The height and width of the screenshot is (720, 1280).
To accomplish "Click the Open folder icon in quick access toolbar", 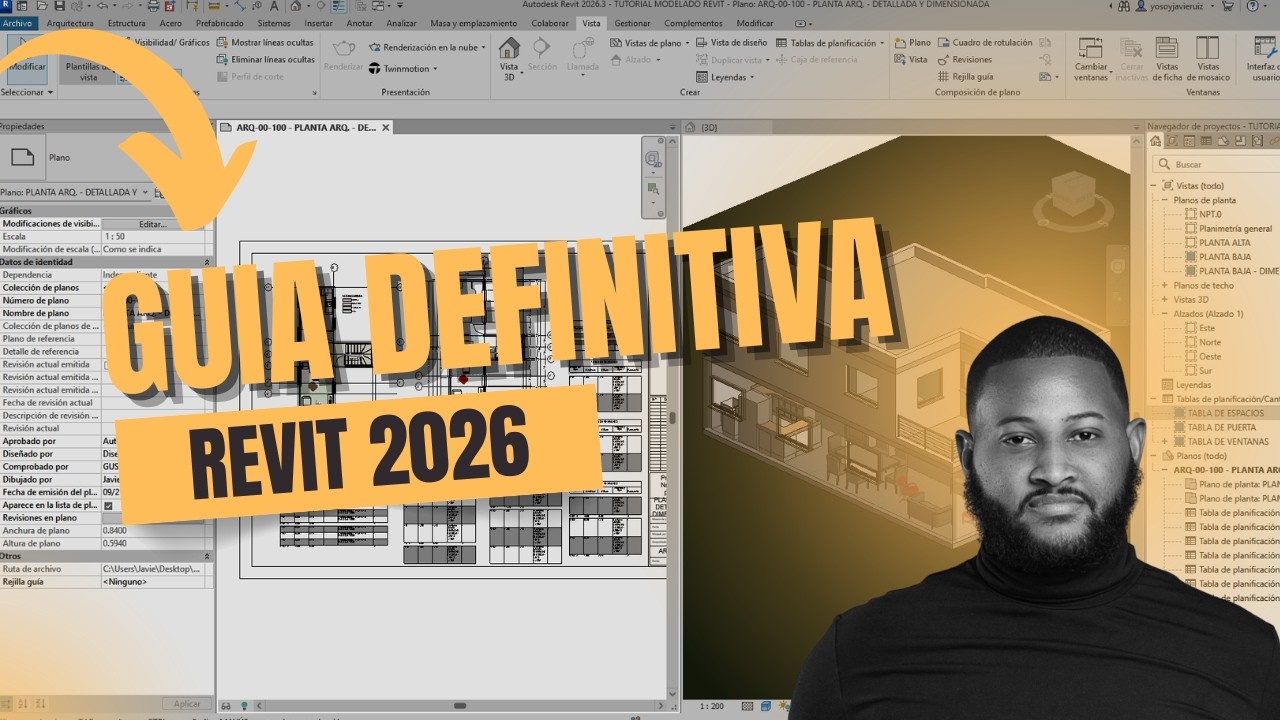I will click(x=41, y=5).
